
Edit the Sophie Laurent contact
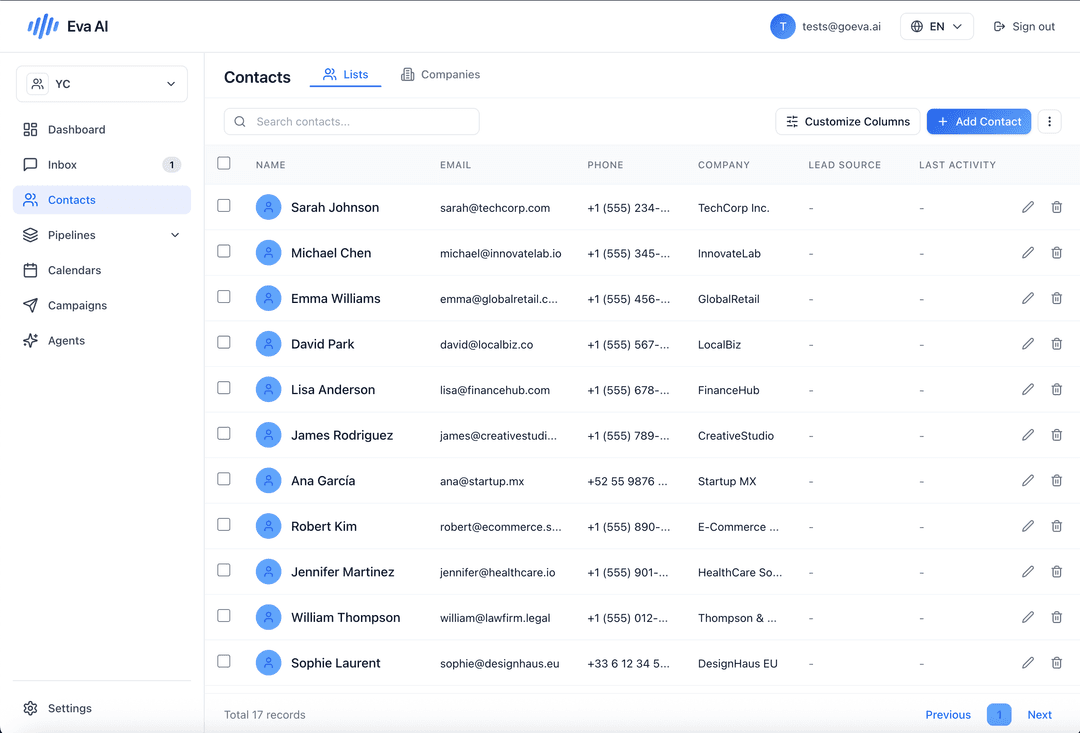pyautogui.click(x=1027, y=663)
